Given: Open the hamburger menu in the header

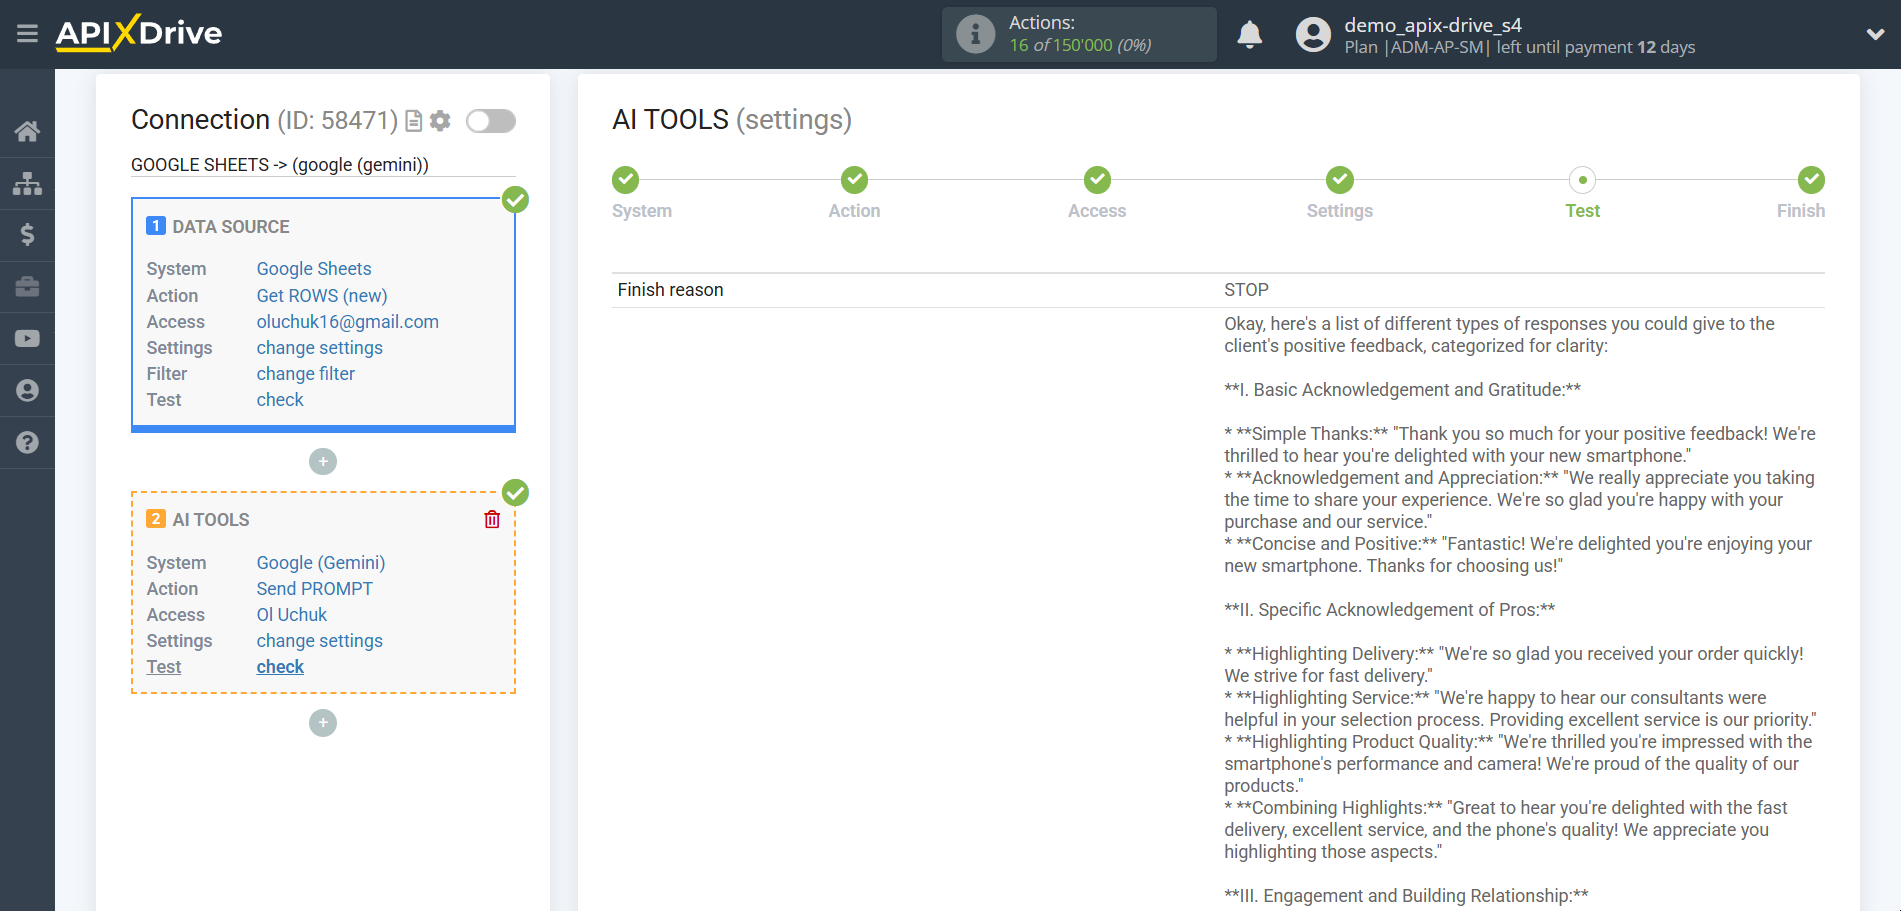Looking at the screenshot, I should click(27, 34).
